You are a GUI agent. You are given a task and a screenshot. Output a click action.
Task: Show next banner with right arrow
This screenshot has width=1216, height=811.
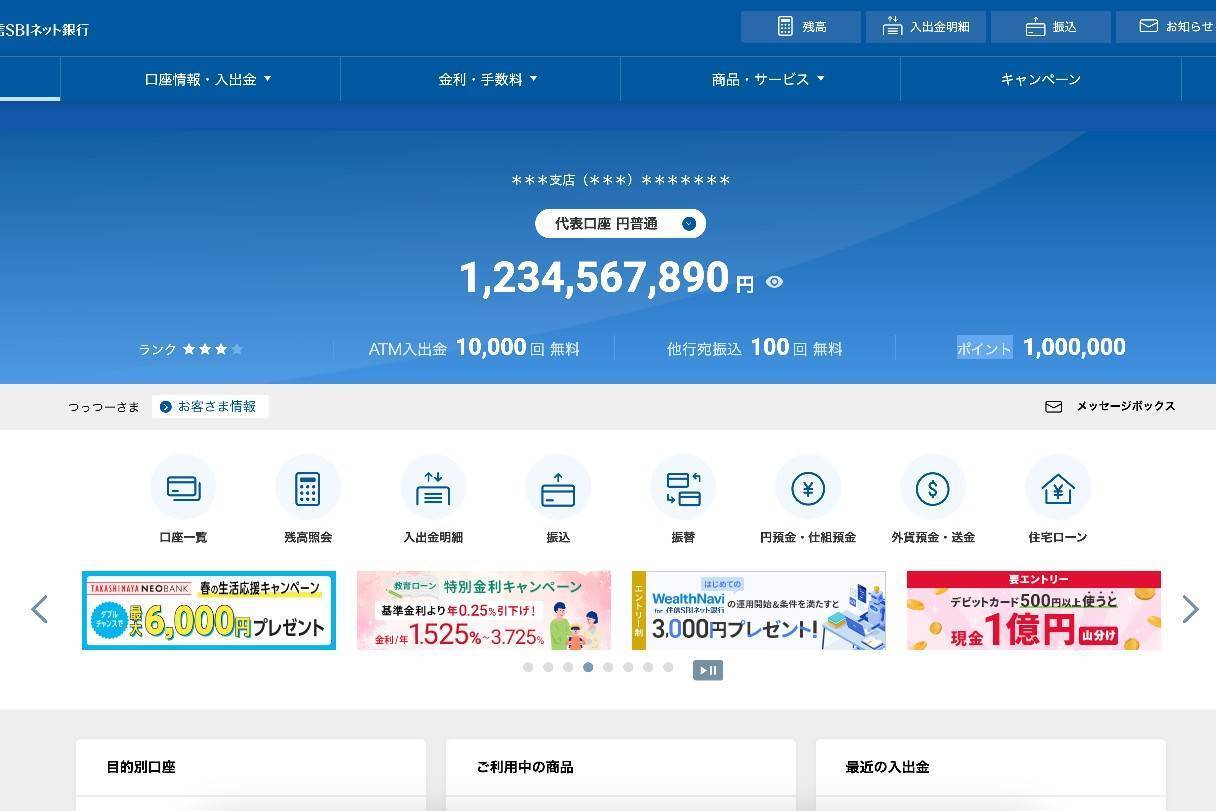click(1190, 609)
